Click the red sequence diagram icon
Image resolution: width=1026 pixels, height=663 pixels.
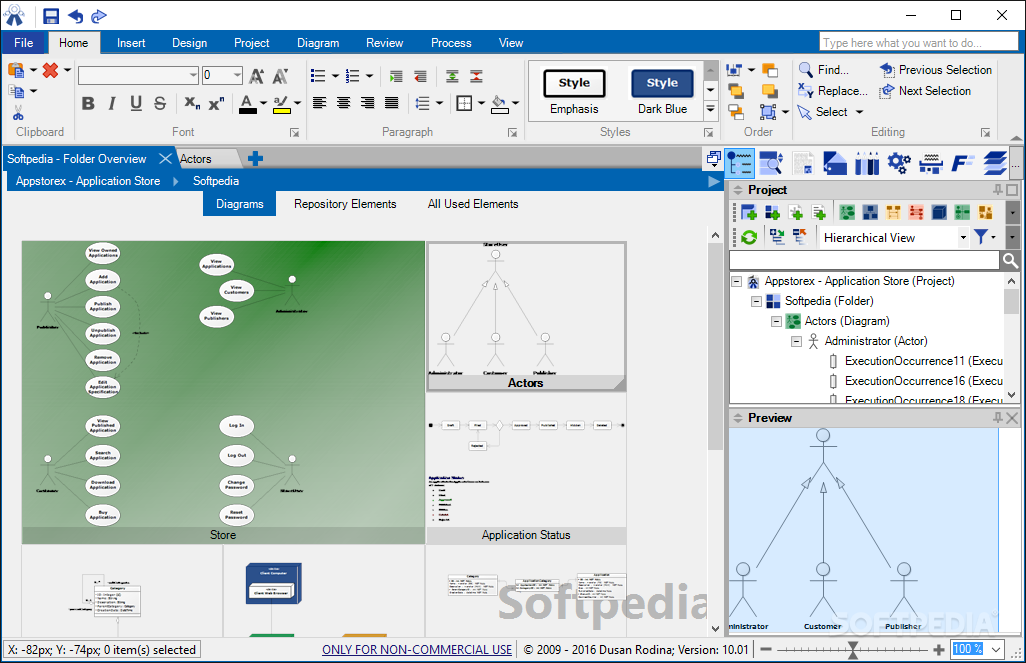point(916,212)
